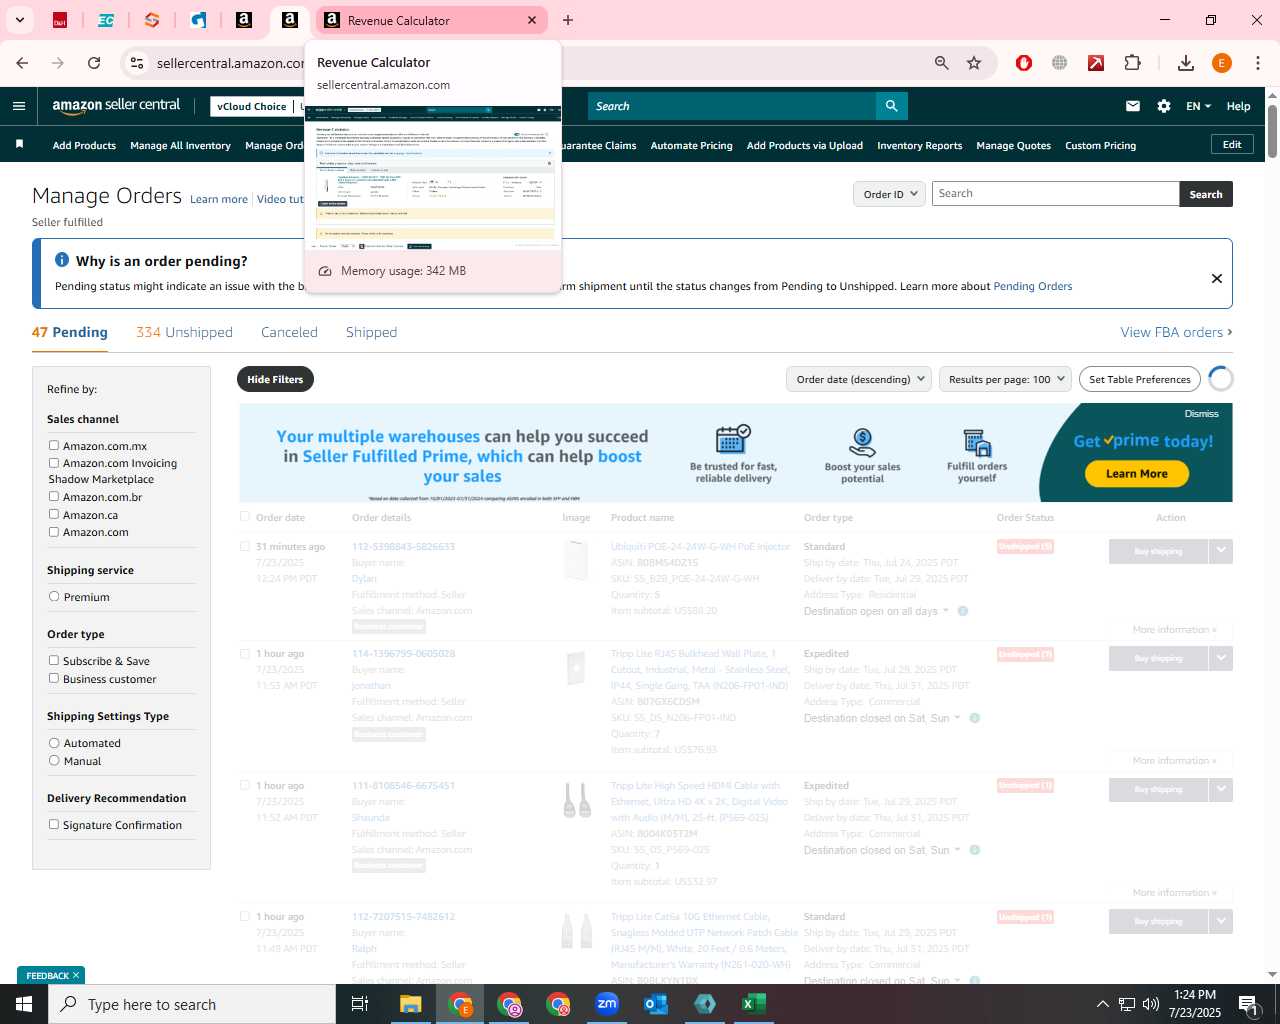1280x1024 pixels.
Task: Check the Amazon.com Invoicing Shadow Marketplace filter
Action: point(54,463)
